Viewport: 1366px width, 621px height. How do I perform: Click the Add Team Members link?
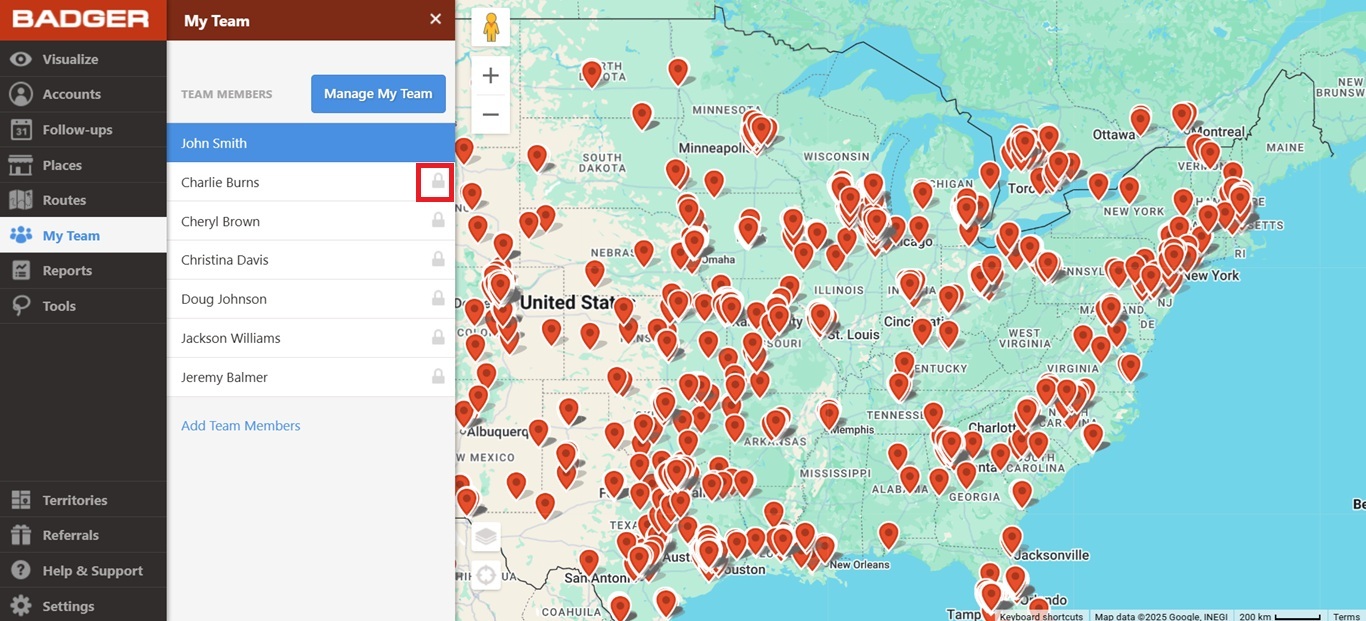[241, 426]
